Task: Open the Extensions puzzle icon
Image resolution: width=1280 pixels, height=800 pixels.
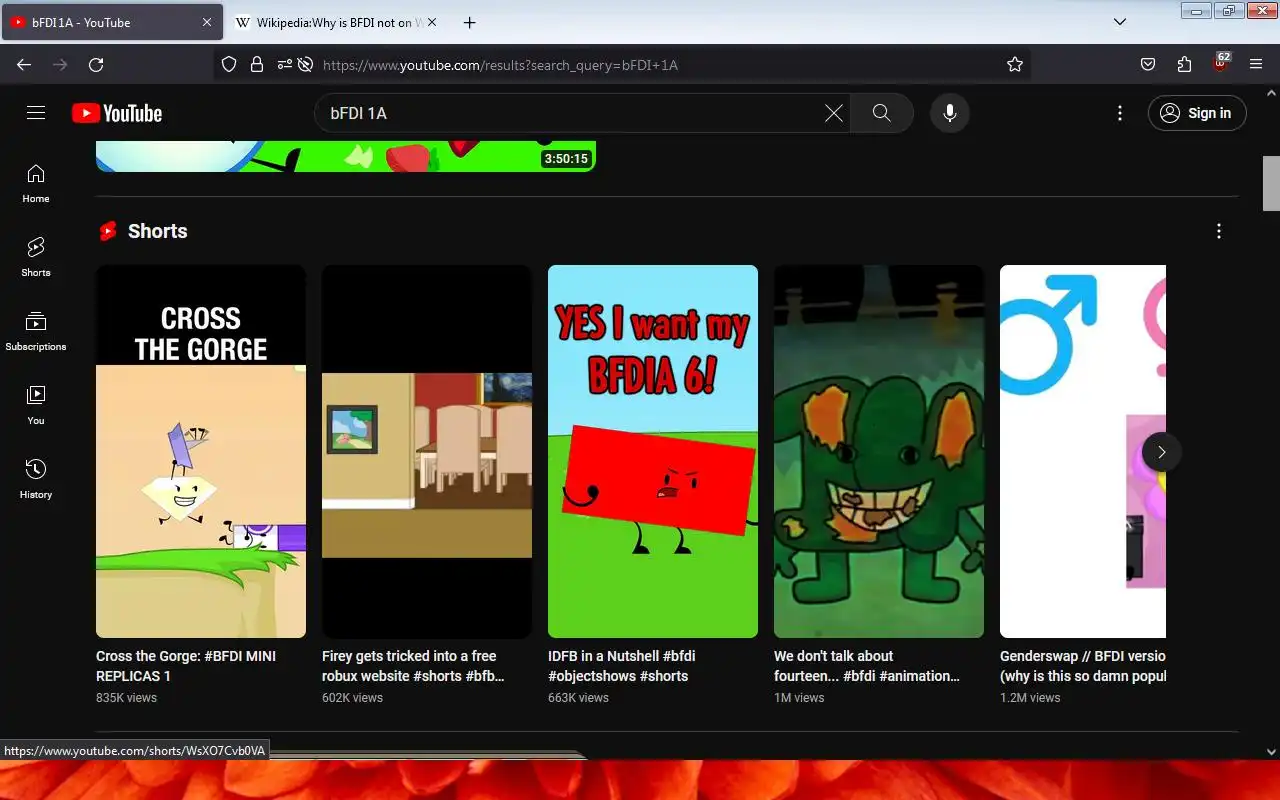Action: (1184, 64)
